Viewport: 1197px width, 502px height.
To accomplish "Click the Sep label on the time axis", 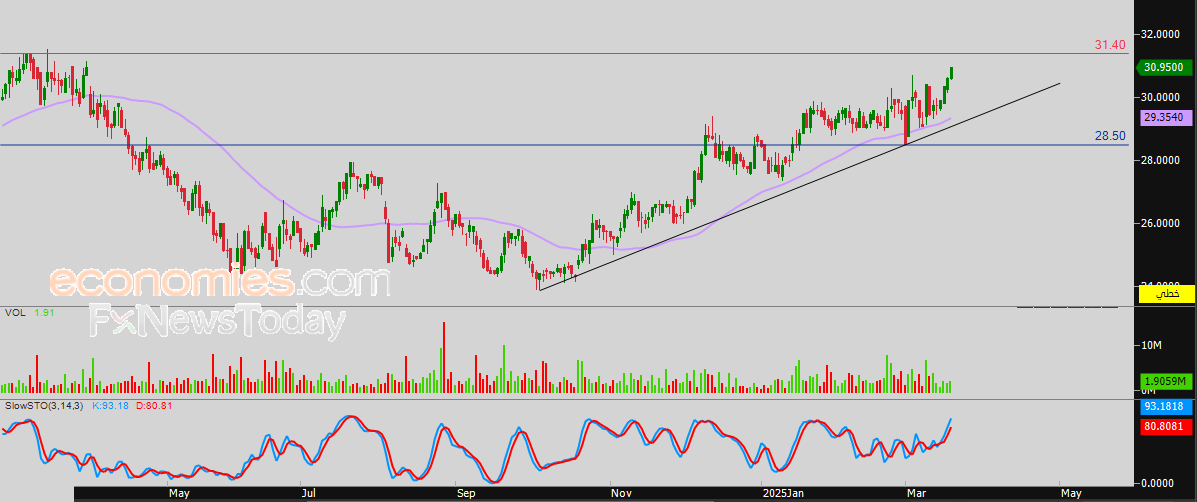I will pyautogui.click(x=466, y=494).
